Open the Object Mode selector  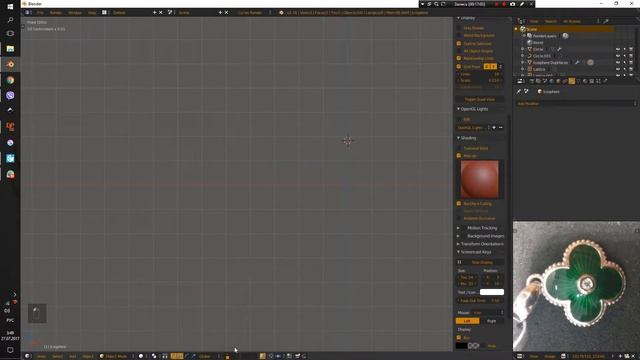point(116,356)
